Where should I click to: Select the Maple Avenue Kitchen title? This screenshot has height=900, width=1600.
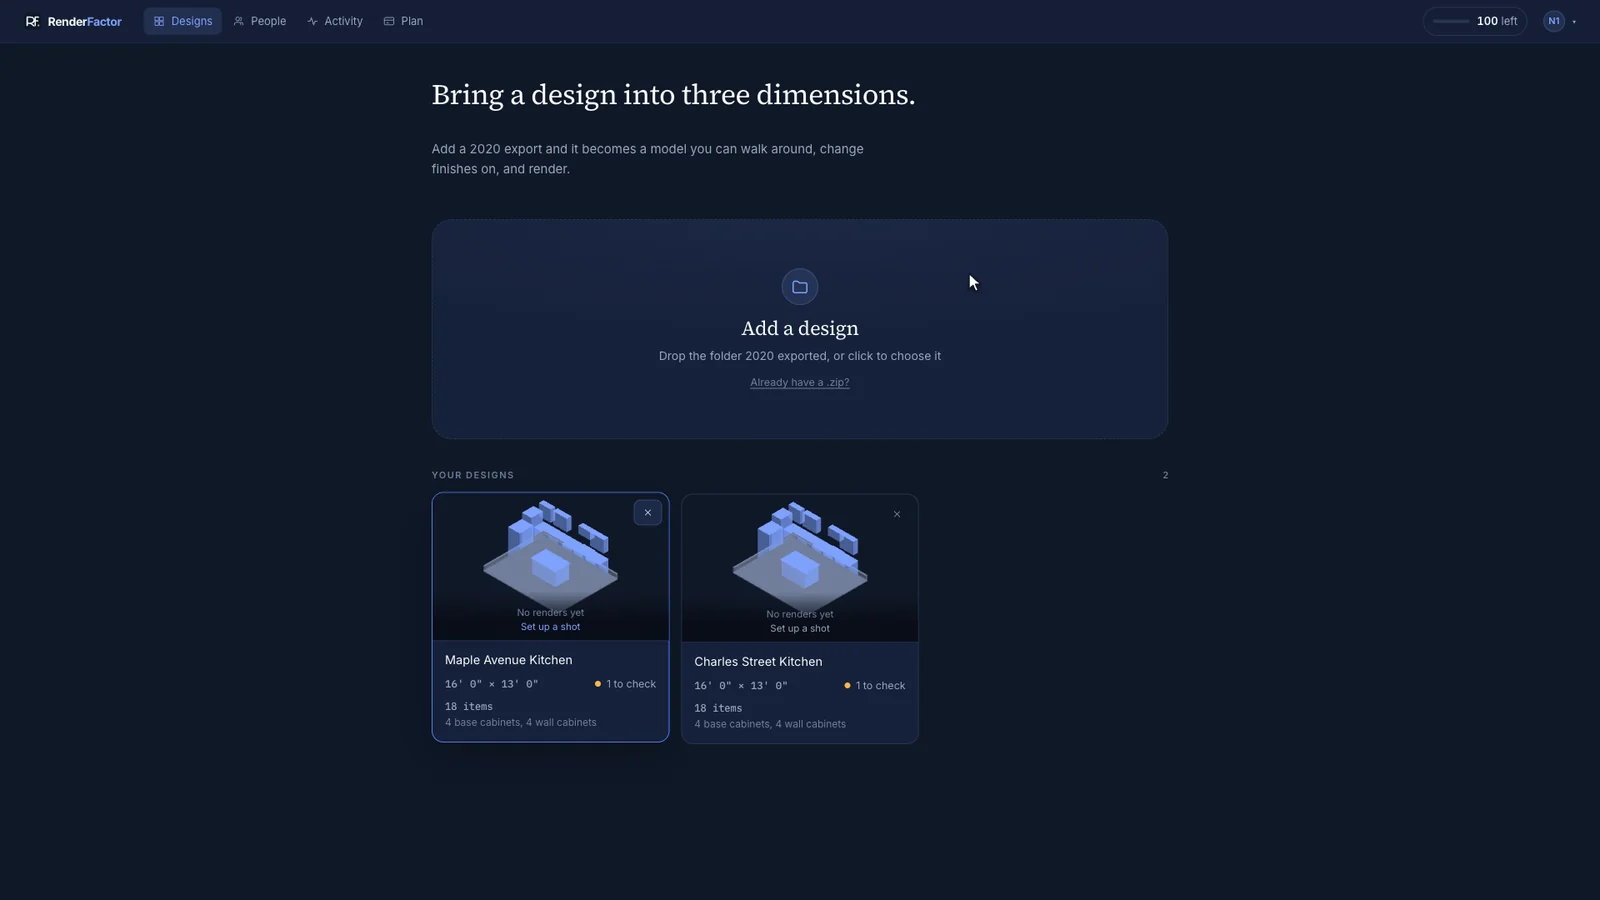(509, 660)
